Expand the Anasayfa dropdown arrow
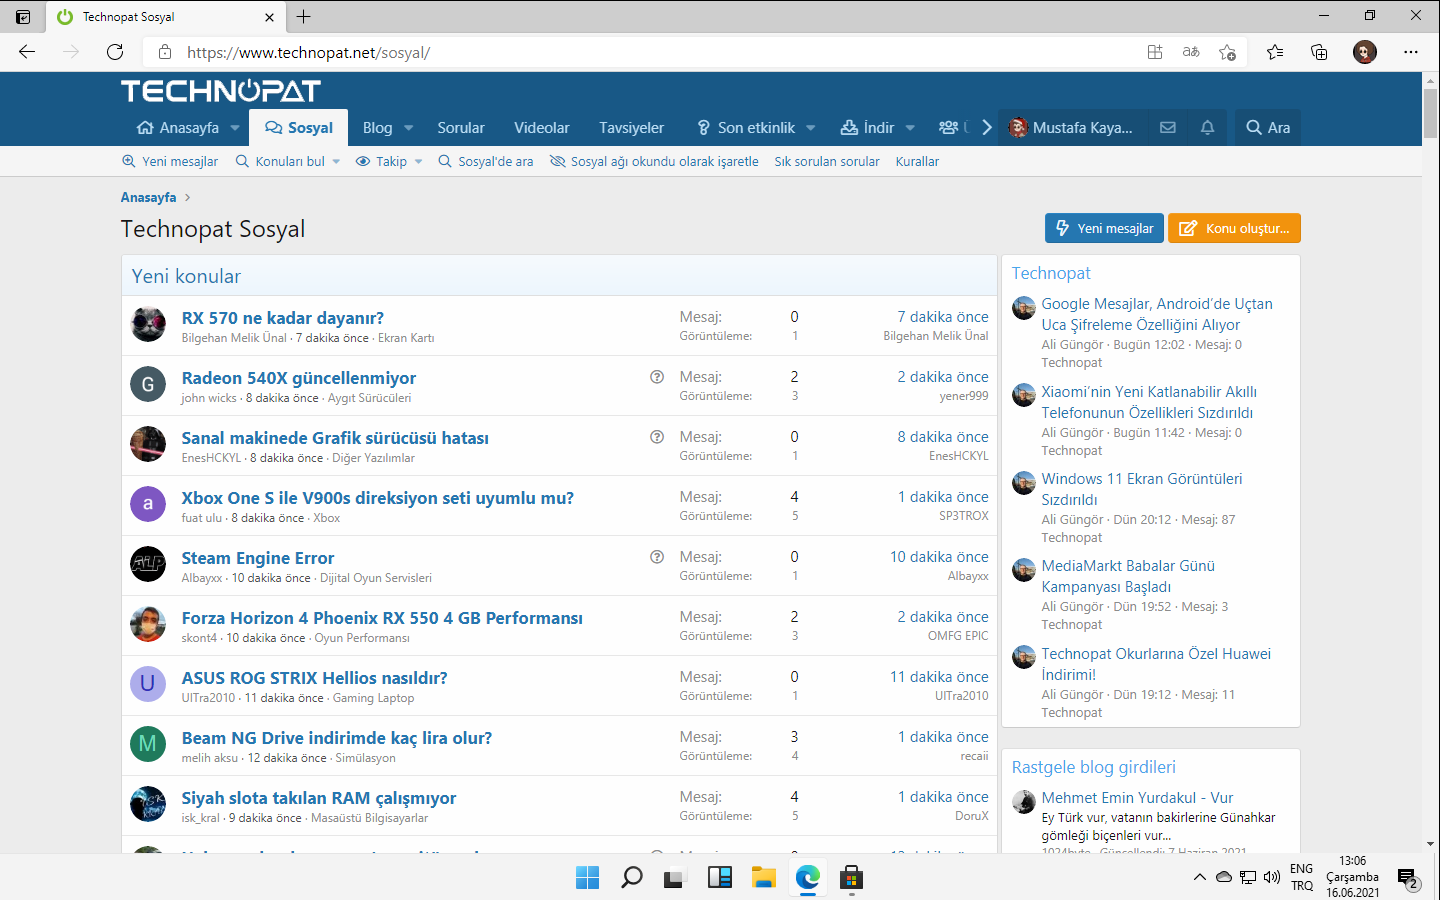1440x900 pixels. (x=235, y=128)
